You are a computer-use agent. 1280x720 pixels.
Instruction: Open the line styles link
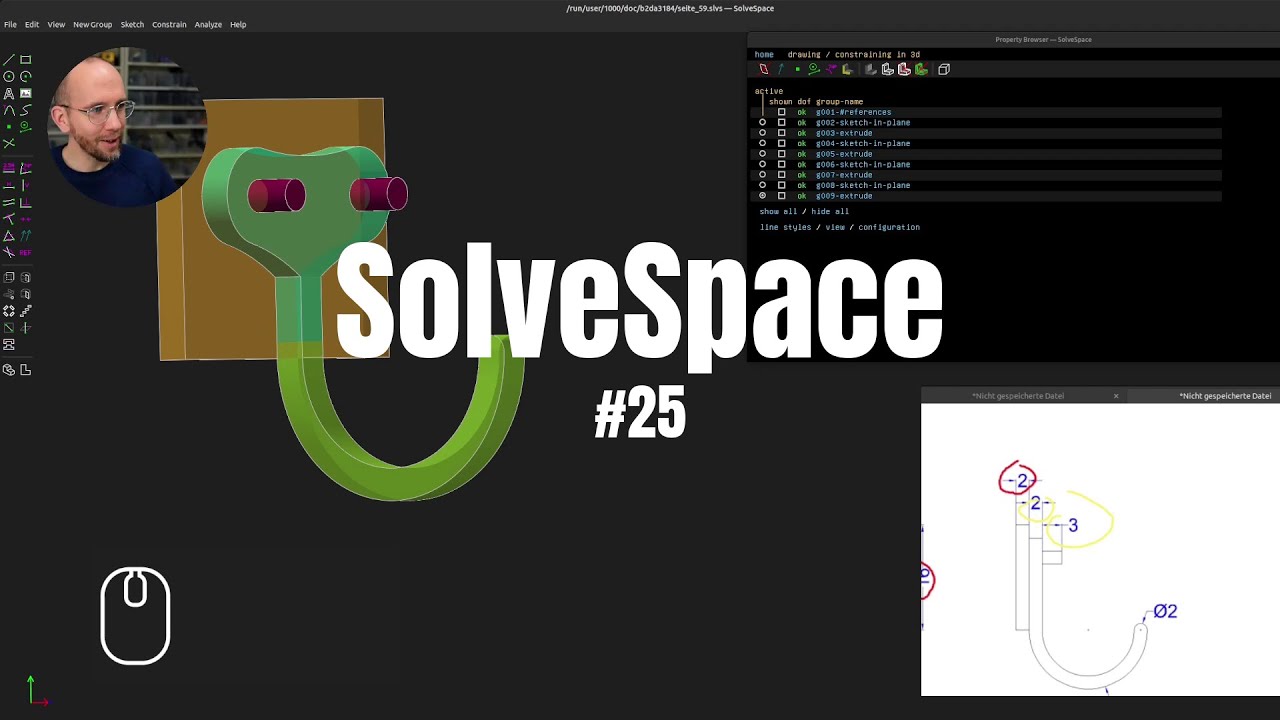pos(785,227)
